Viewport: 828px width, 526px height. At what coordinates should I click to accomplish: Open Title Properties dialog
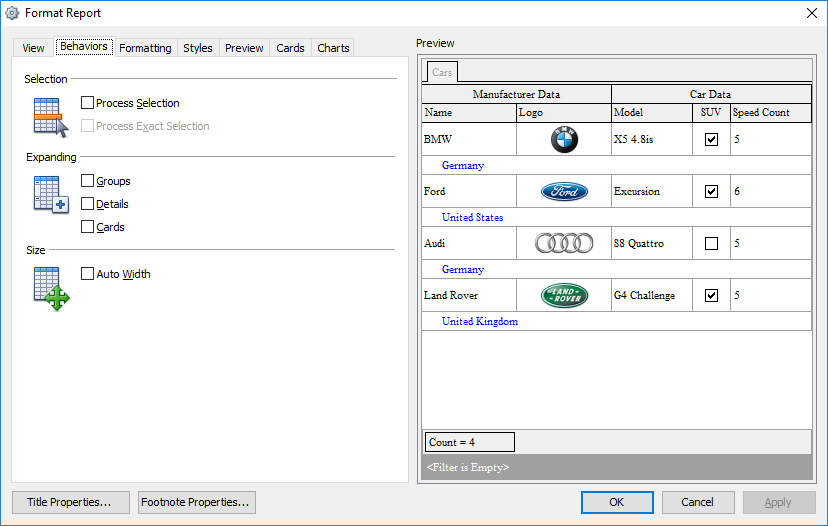(x=70, y=502)
